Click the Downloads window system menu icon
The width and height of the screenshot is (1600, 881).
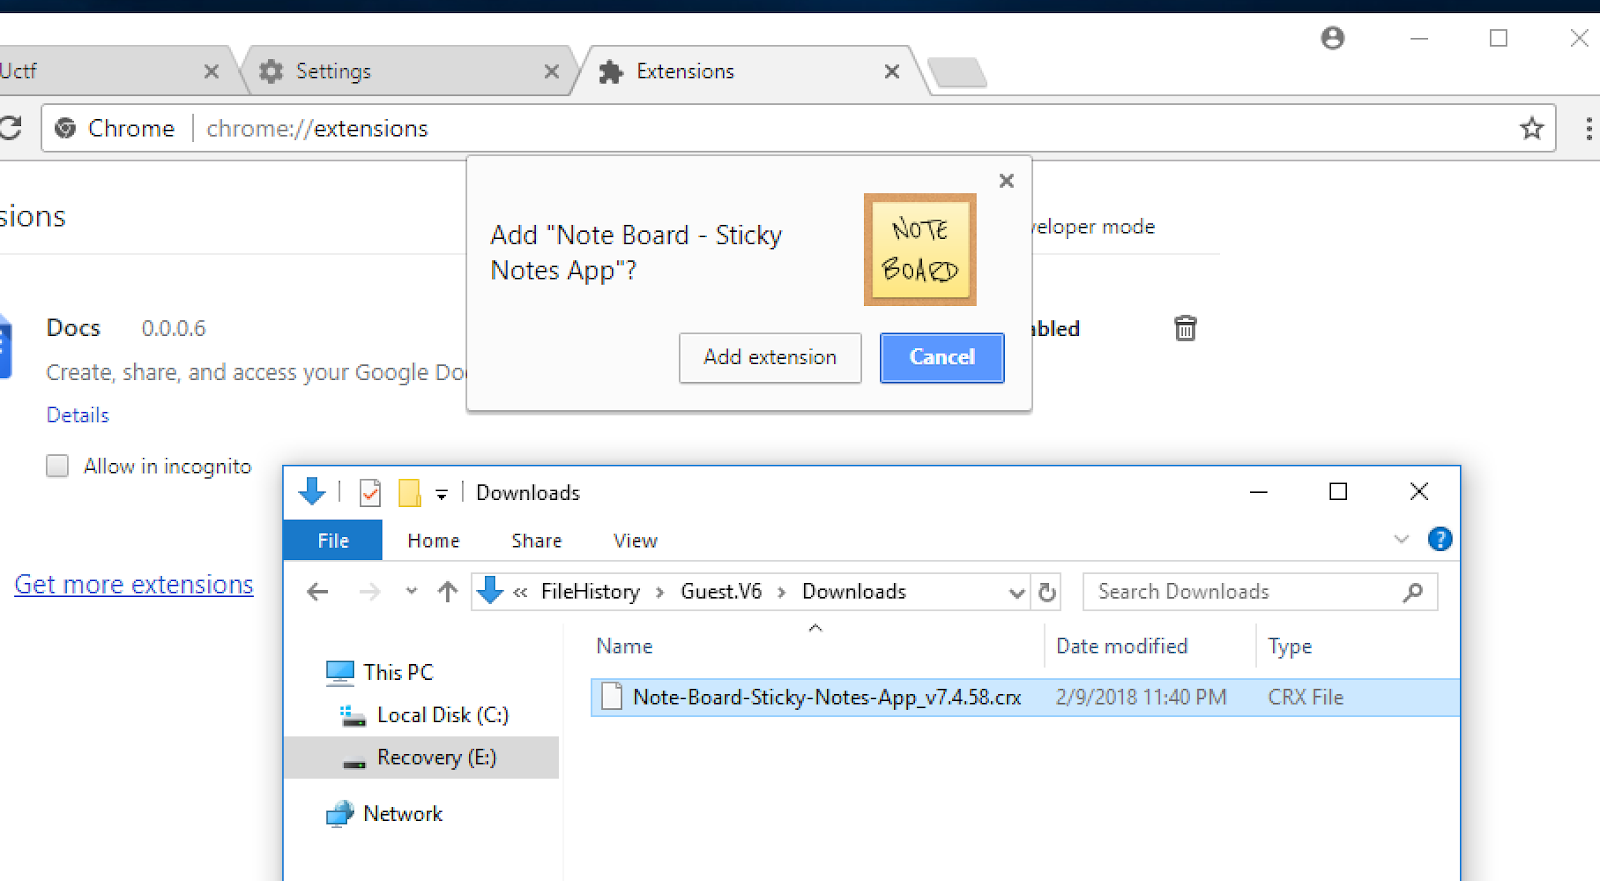click(x=312, y=492)
